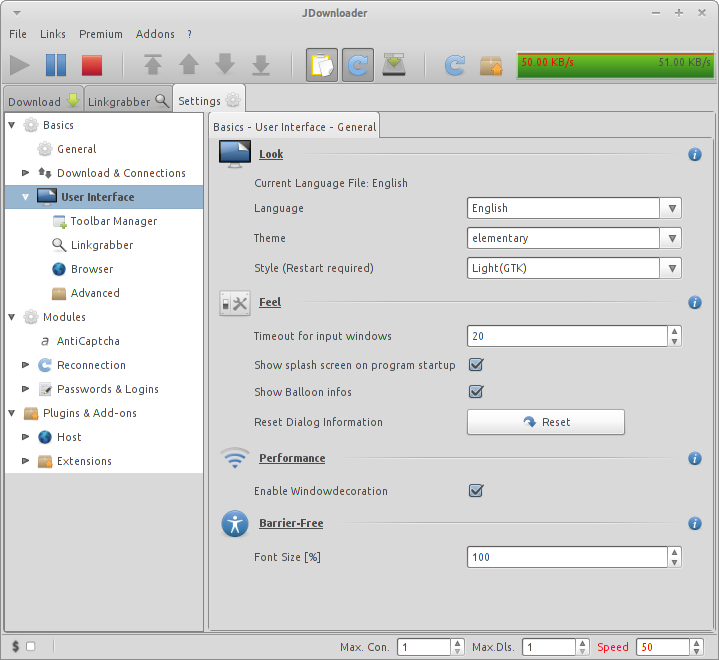Open Linkgrabber under User Interface
Screen dimensions: 719x660
102,245
